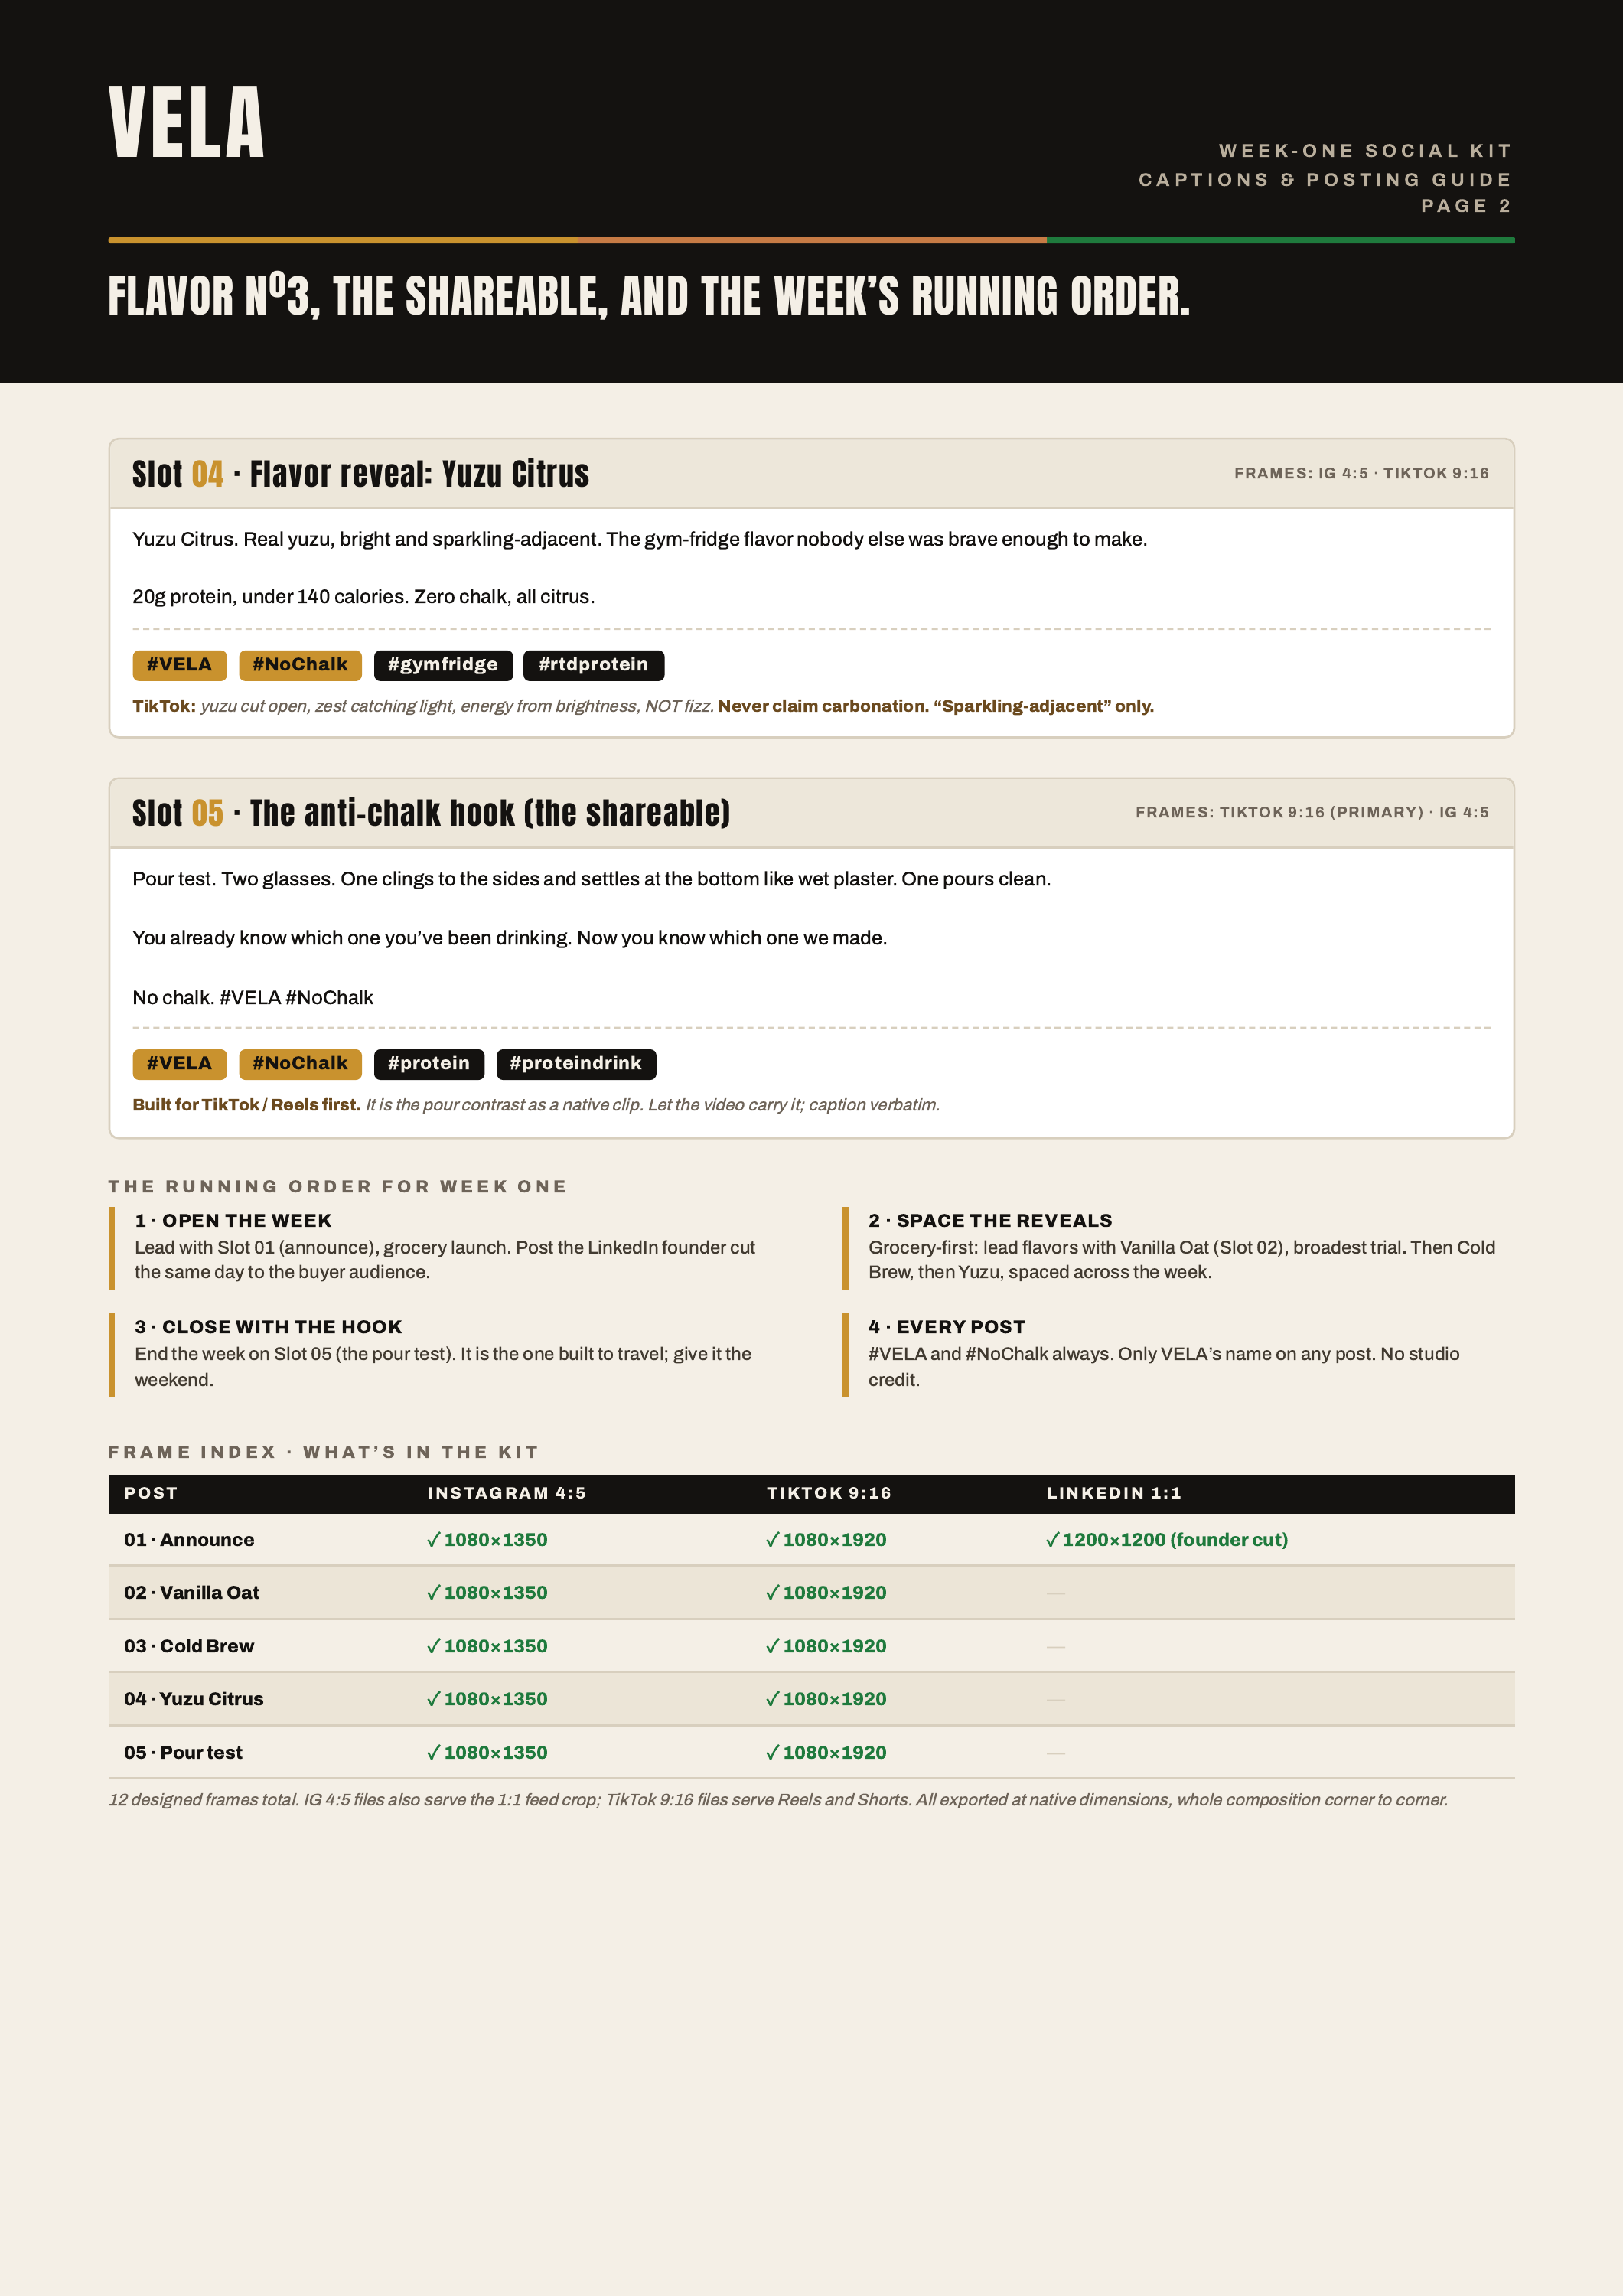Screen dimensions: 1623x2296
Task: Click the 'Slot 05 · The anti-chalk hook' title
Action: tap(431, 813)
